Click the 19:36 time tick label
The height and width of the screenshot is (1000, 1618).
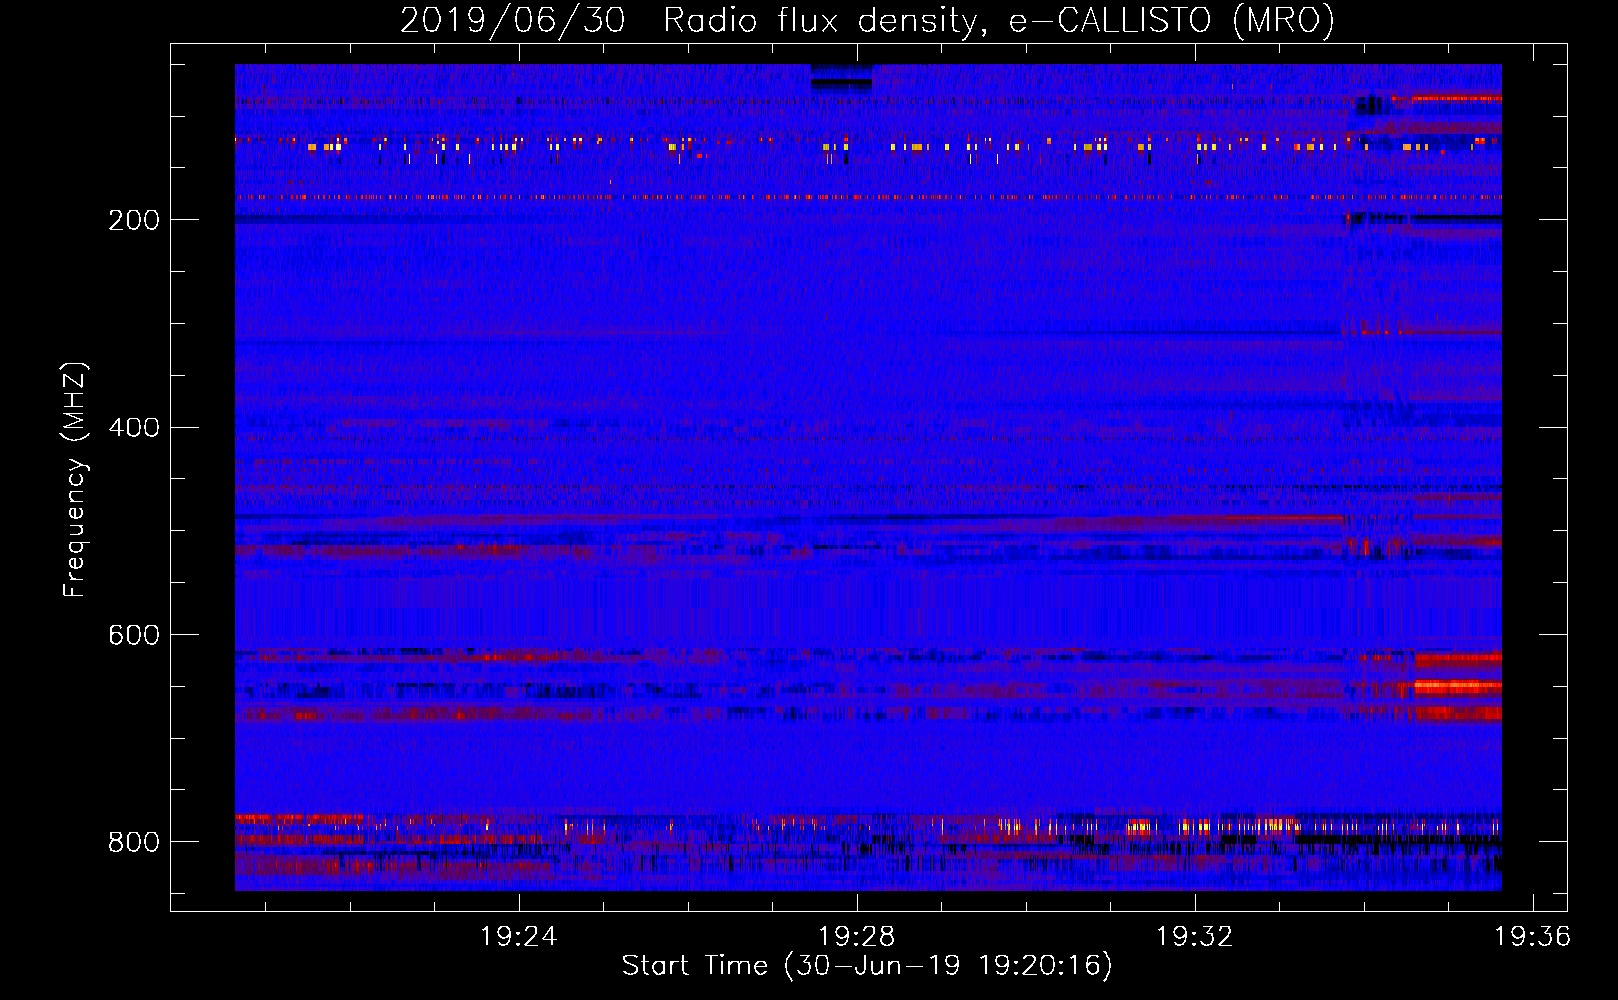(1532, 937)
